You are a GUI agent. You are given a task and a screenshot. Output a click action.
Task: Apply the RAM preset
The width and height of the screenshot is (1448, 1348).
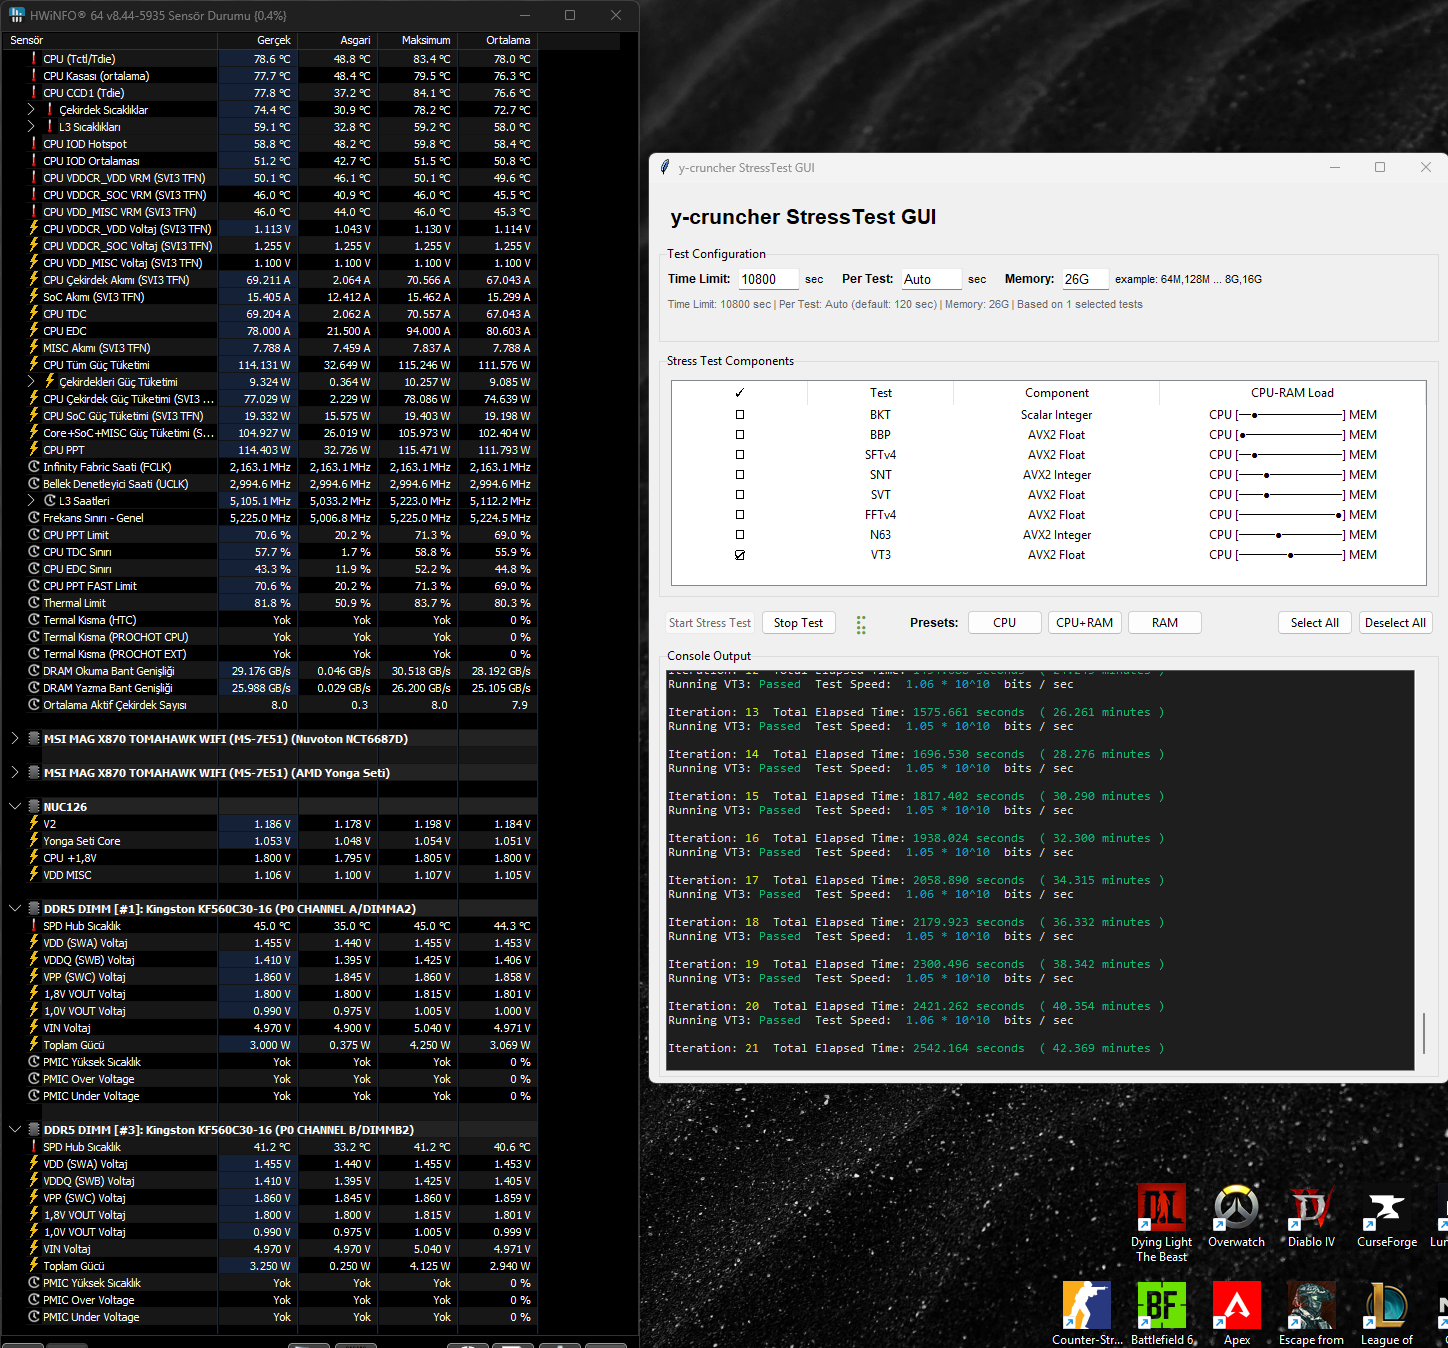[1164, 623]
